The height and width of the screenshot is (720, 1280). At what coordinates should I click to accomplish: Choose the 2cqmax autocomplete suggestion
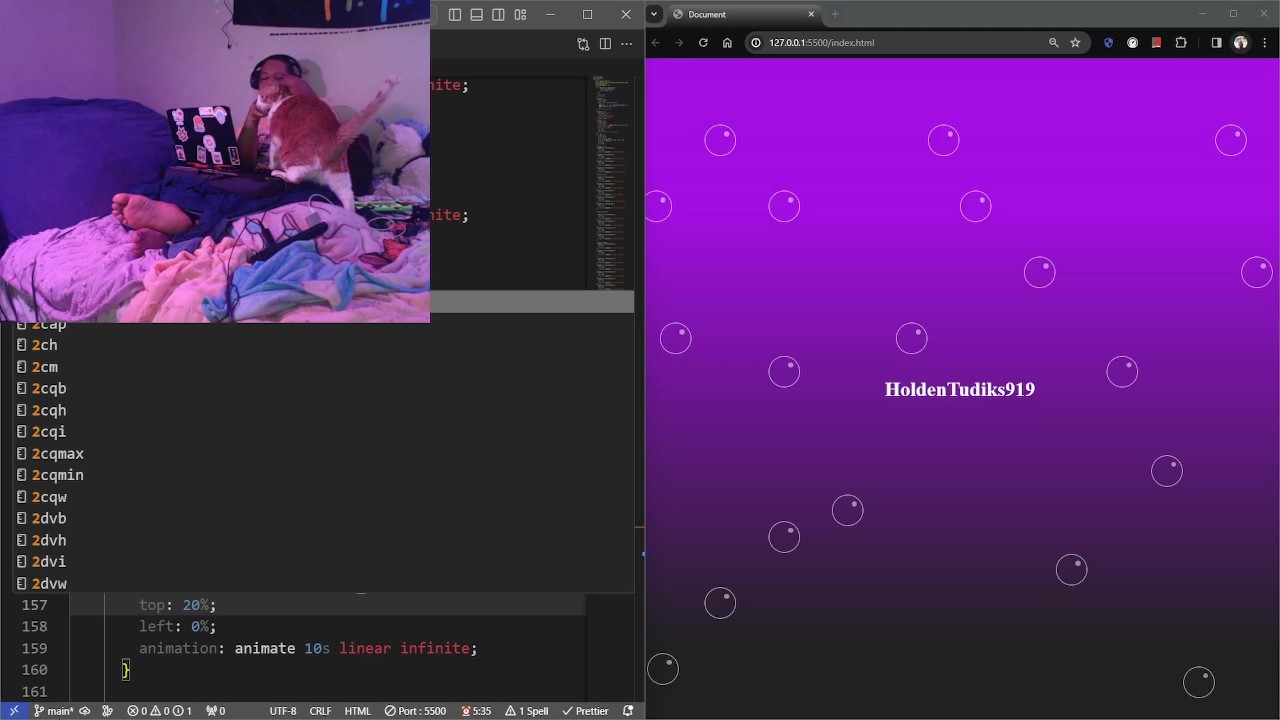[57, 454]
